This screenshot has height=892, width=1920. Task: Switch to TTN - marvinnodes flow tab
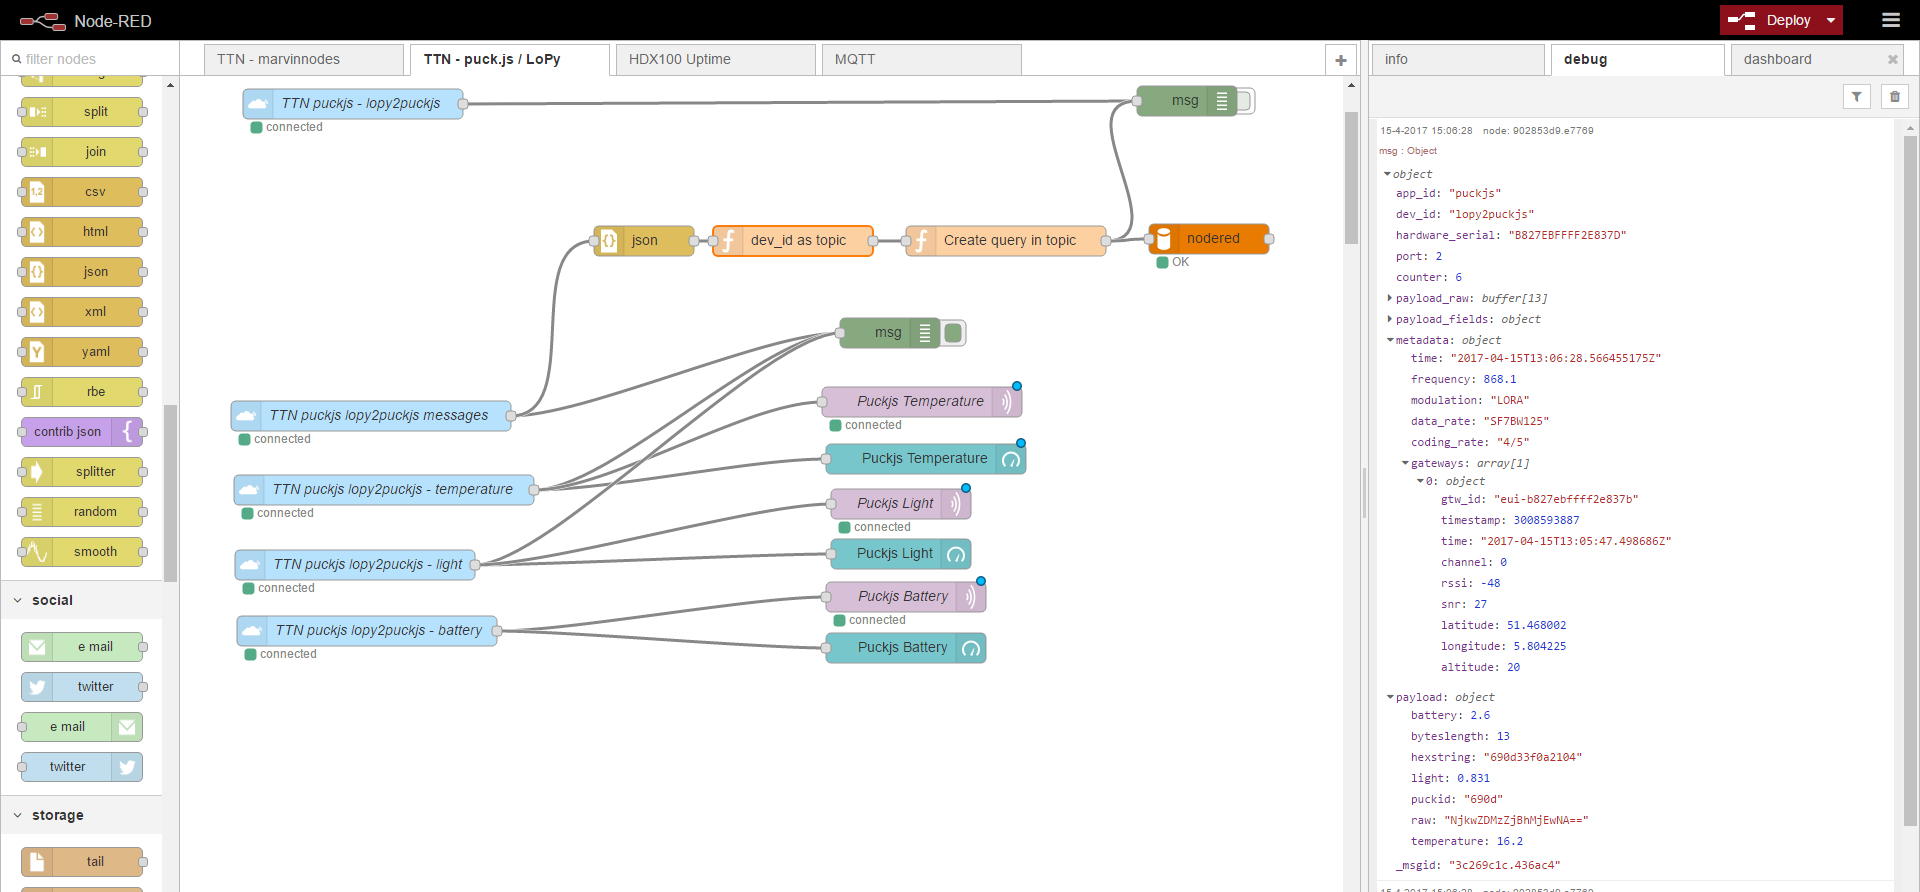pos(304,60)
